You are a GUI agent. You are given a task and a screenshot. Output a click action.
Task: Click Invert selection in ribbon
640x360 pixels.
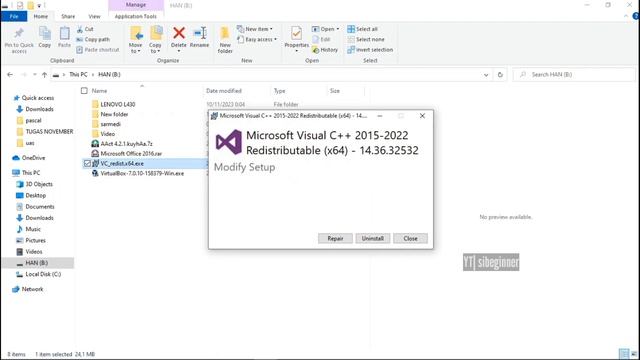coord(370,49)
